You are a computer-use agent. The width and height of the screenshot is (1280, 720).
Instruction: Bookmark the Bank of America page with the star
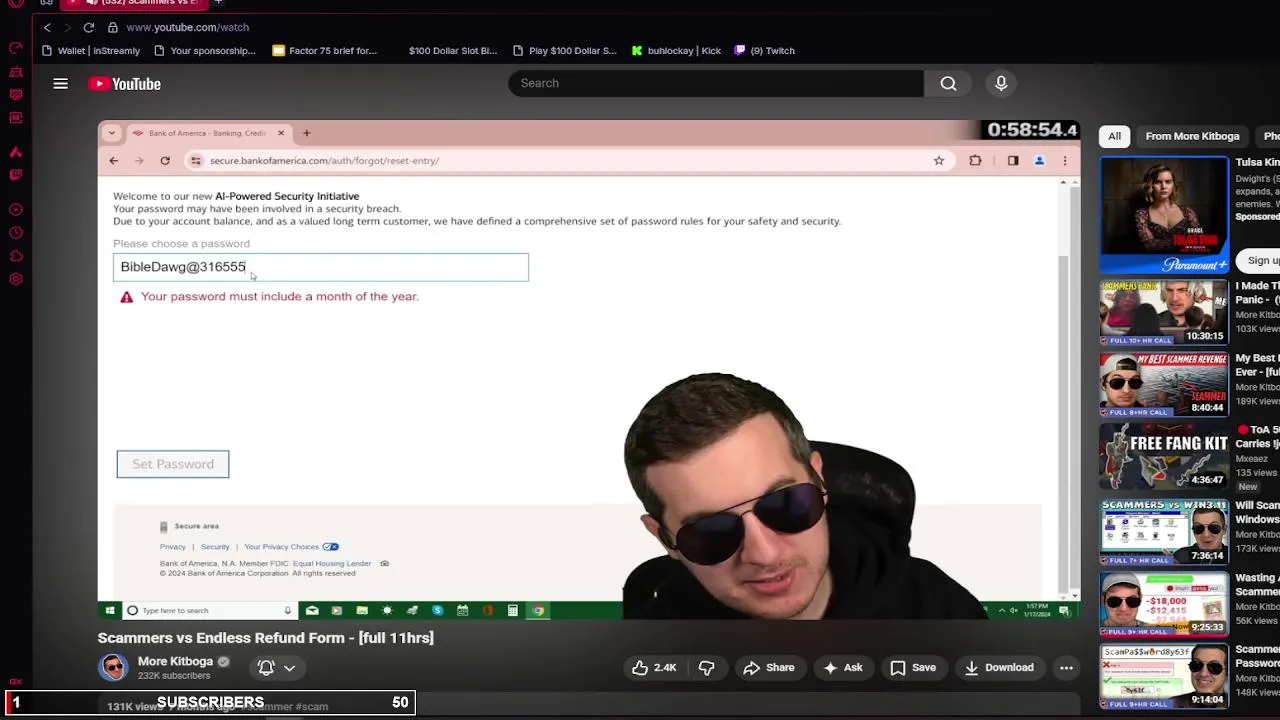tap(939, 160)
